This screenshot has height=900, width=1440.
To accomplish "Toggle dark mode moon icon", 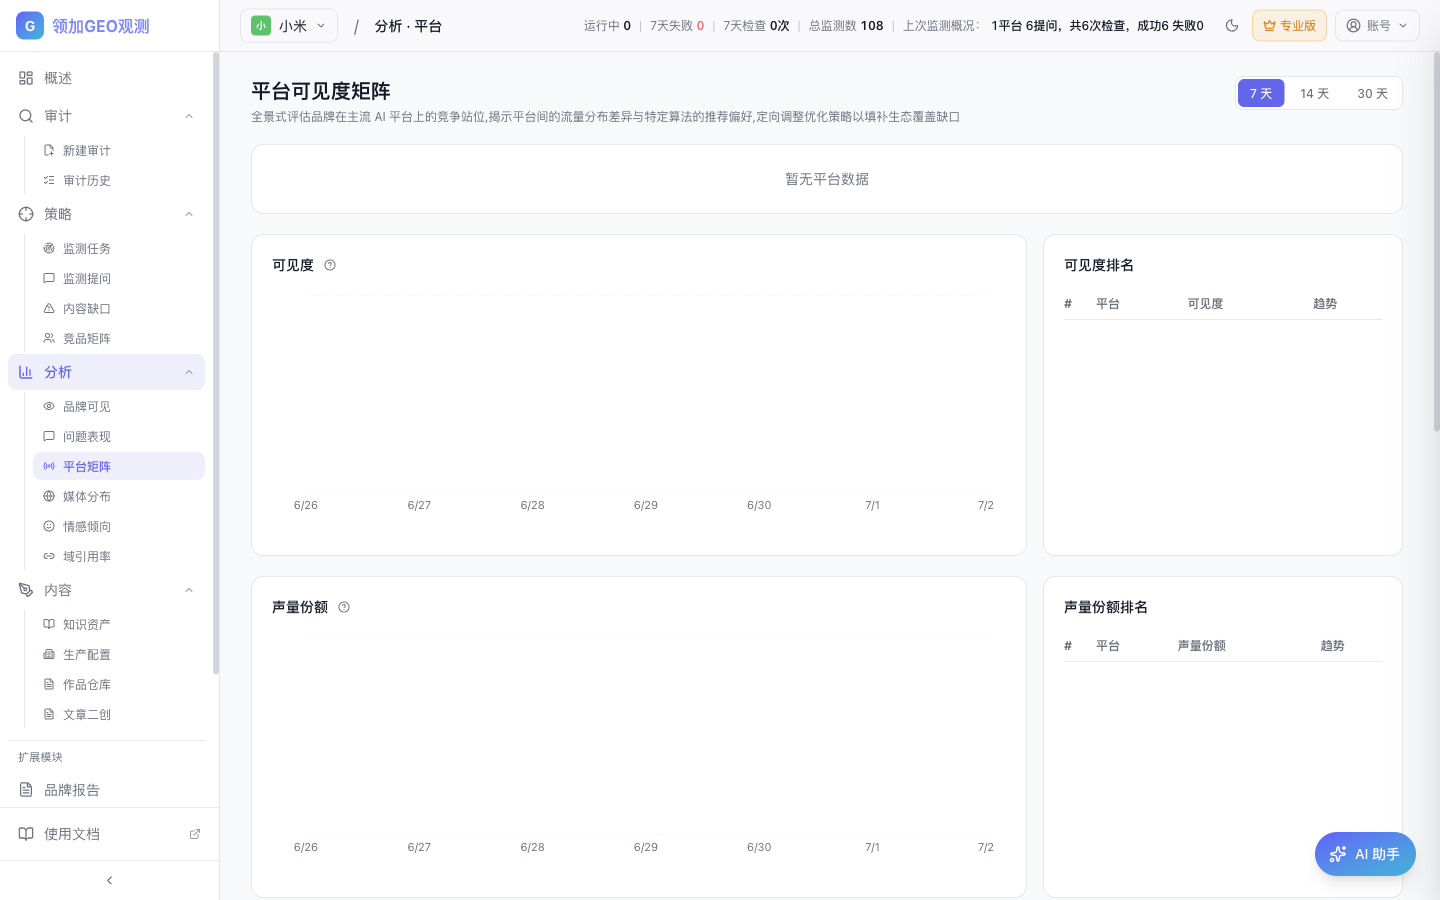I will (x=1232, y=26).
